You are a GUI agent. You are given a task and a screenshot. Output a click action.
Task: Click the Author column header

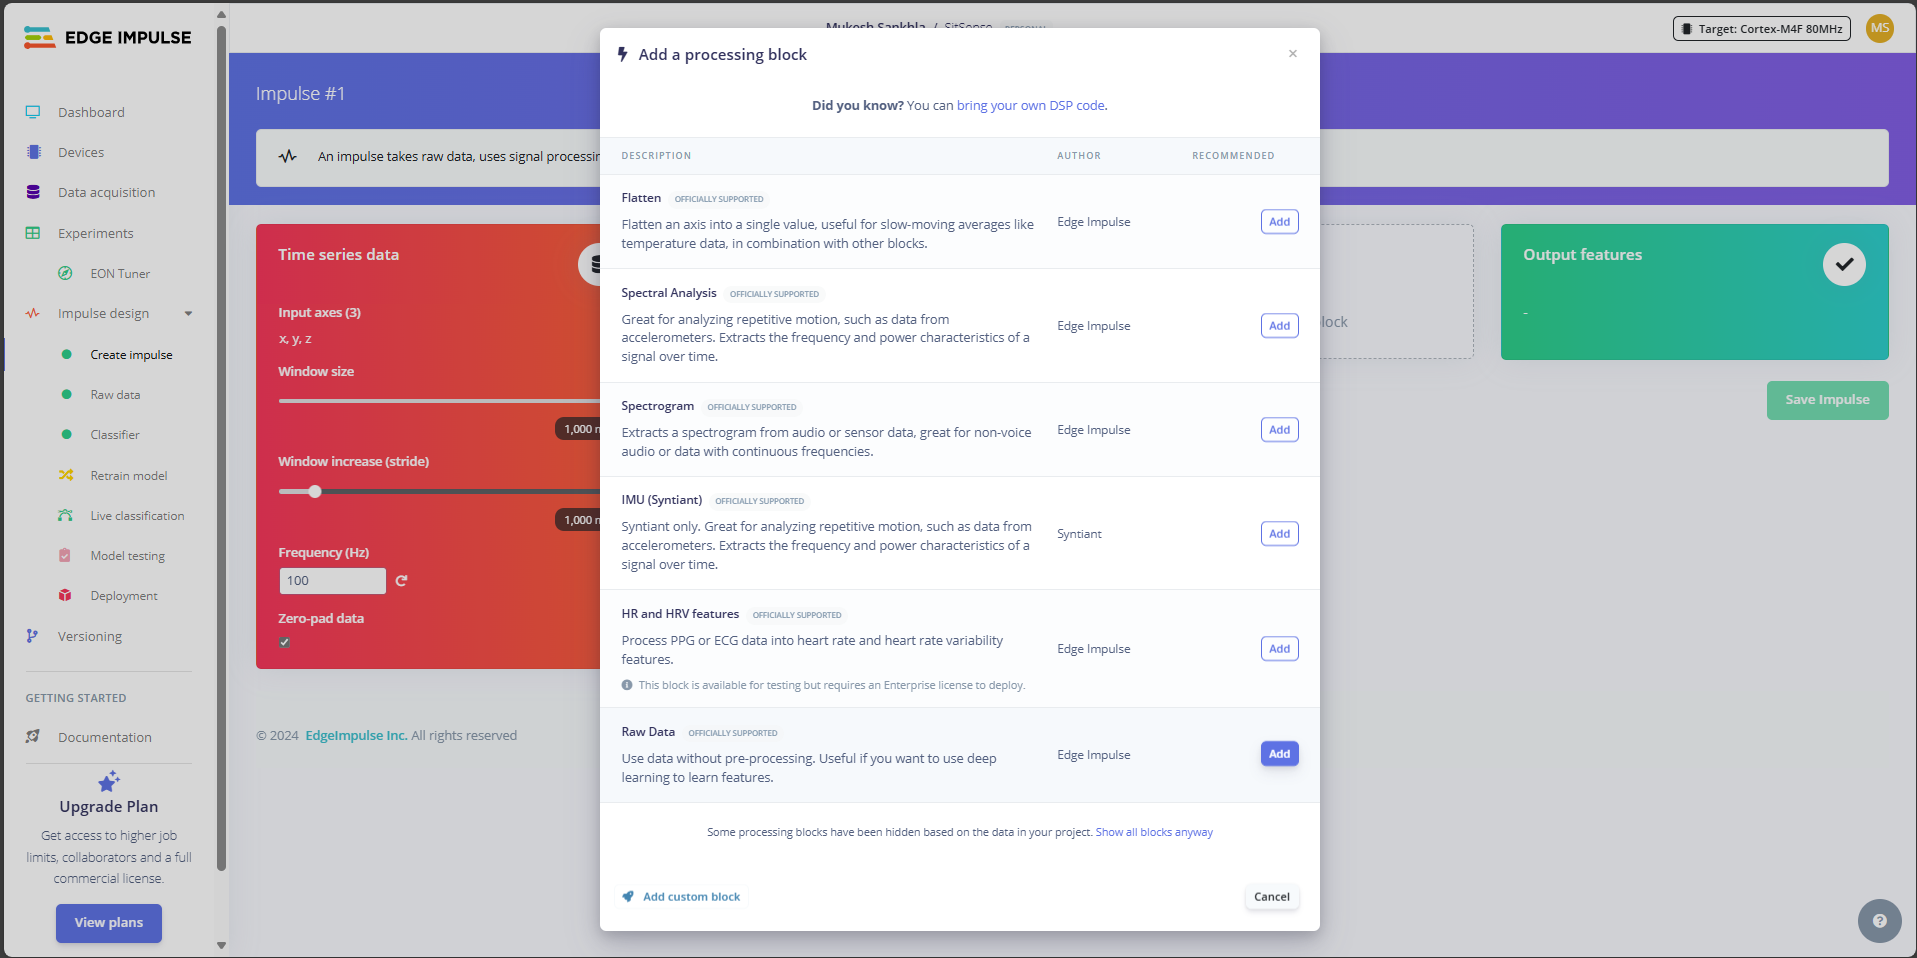(x=1079, y=156)
